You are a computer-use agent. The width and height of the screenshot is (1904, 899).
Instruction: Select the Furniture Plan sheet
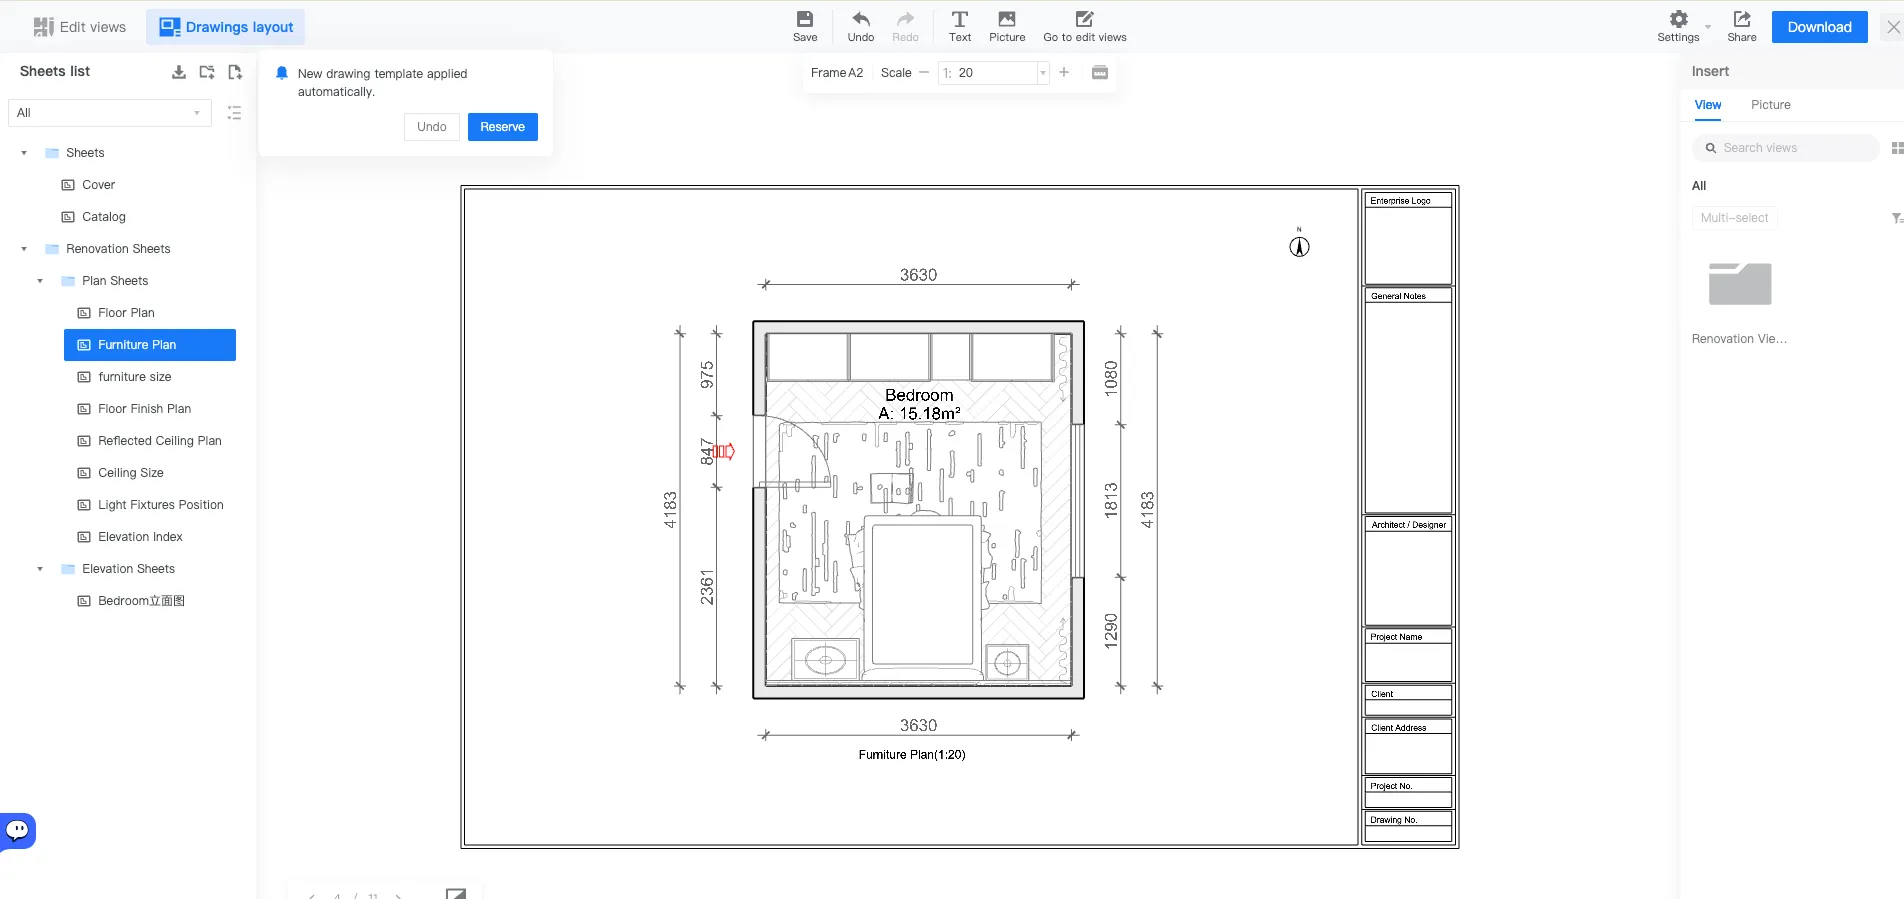(x=150, y=345)
